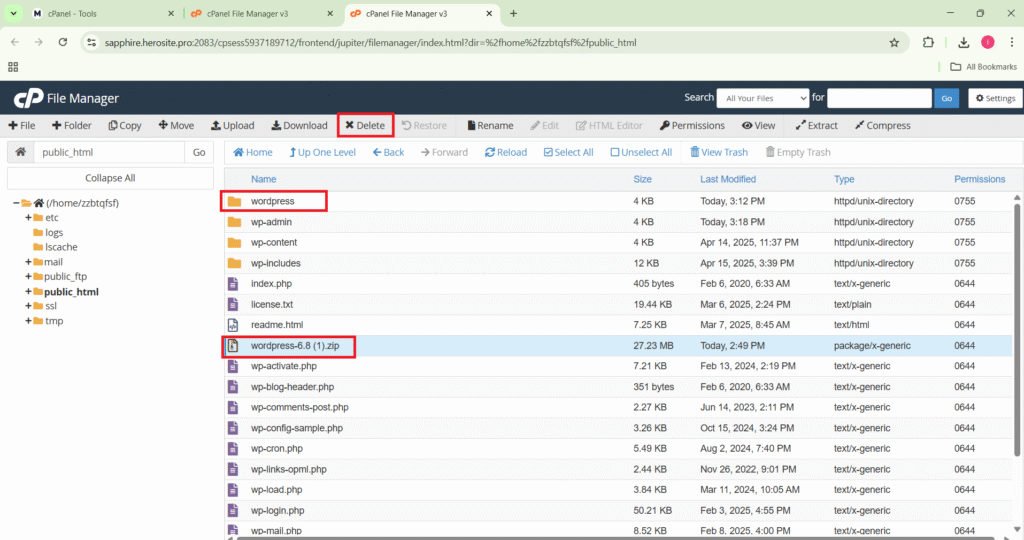1024x540 pixels.
Task: Expand the etc folder in tree
Action: (x=28, y=217)
